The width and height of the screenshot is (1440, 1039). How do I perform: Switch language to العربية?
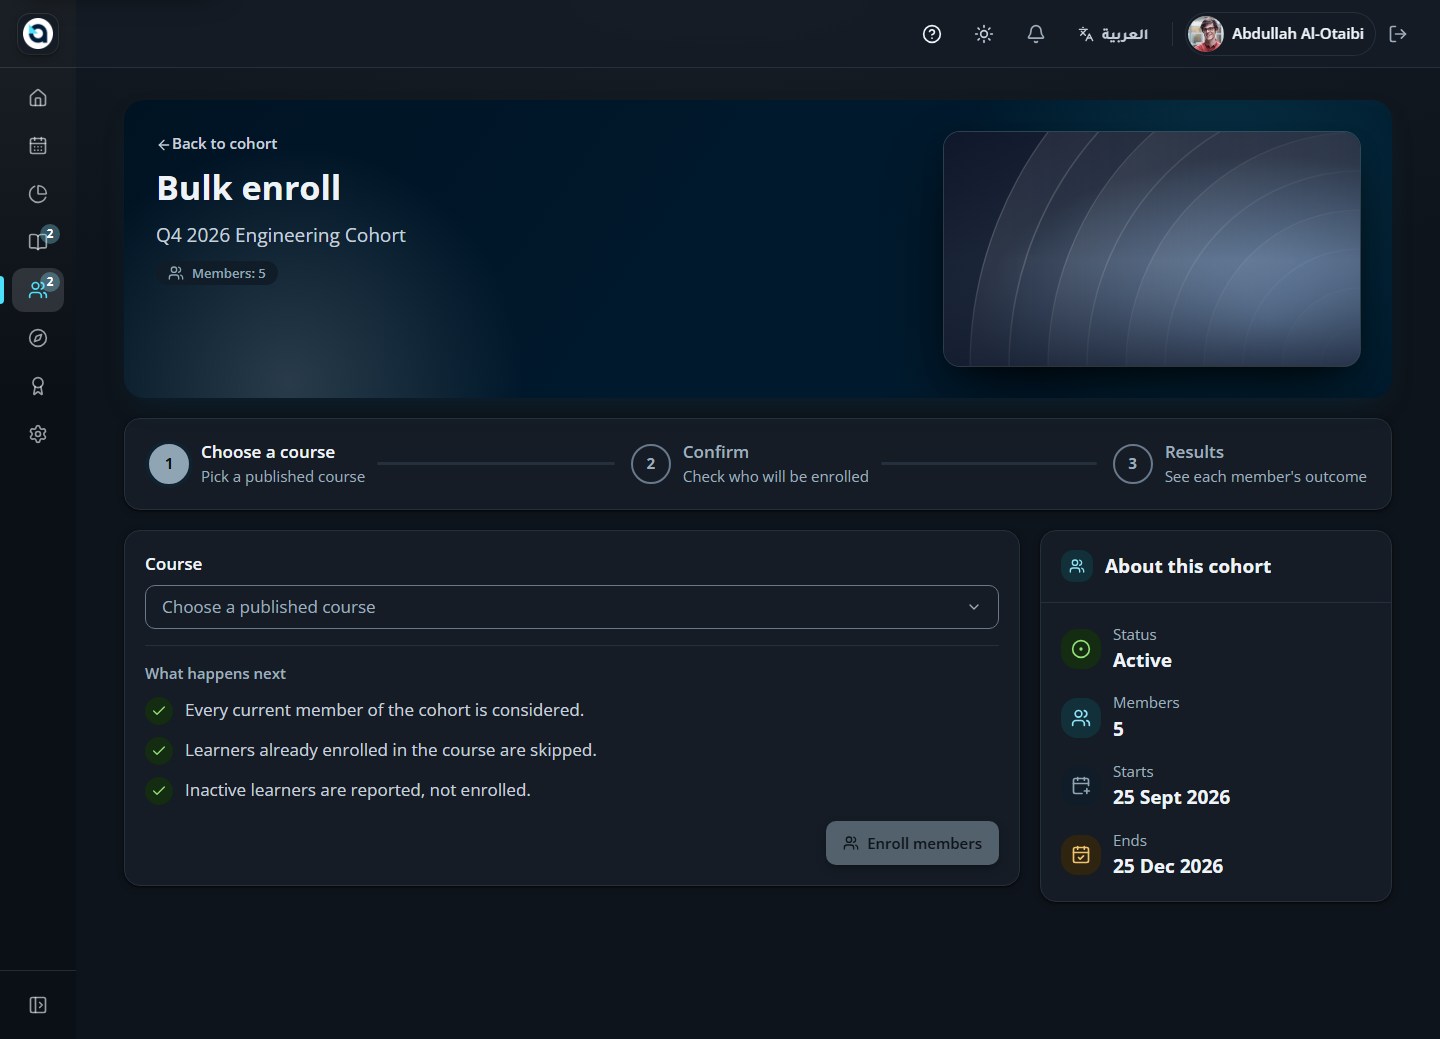click(1113, 34)
